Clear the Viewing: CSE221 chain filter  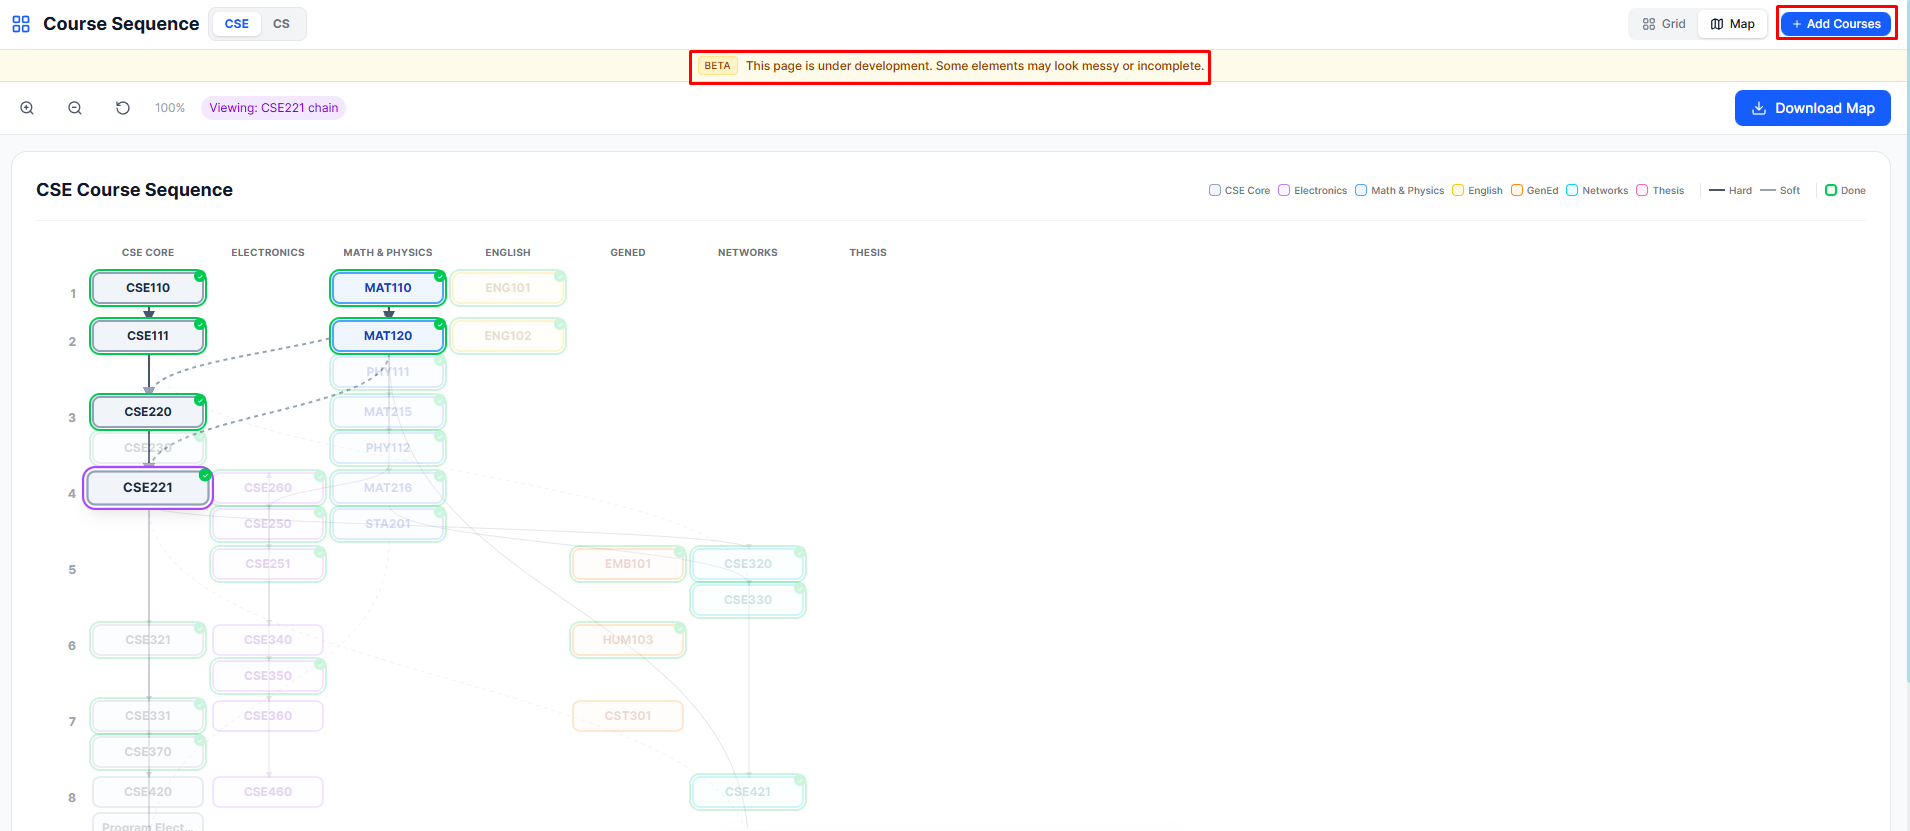(x=274, y=108)
